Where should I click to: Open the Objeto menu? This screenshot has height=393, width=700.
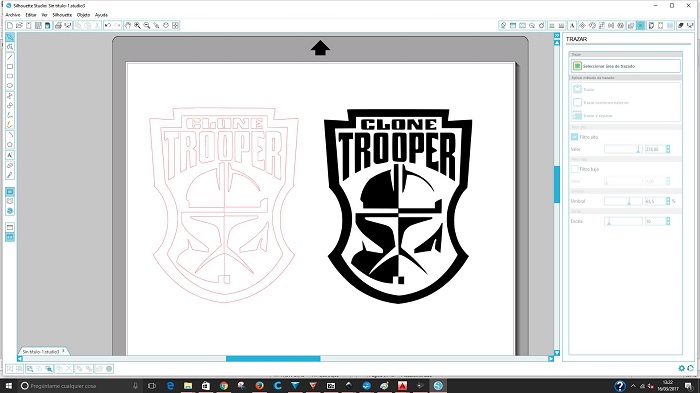pyautogui.click(x=83, y=15)
